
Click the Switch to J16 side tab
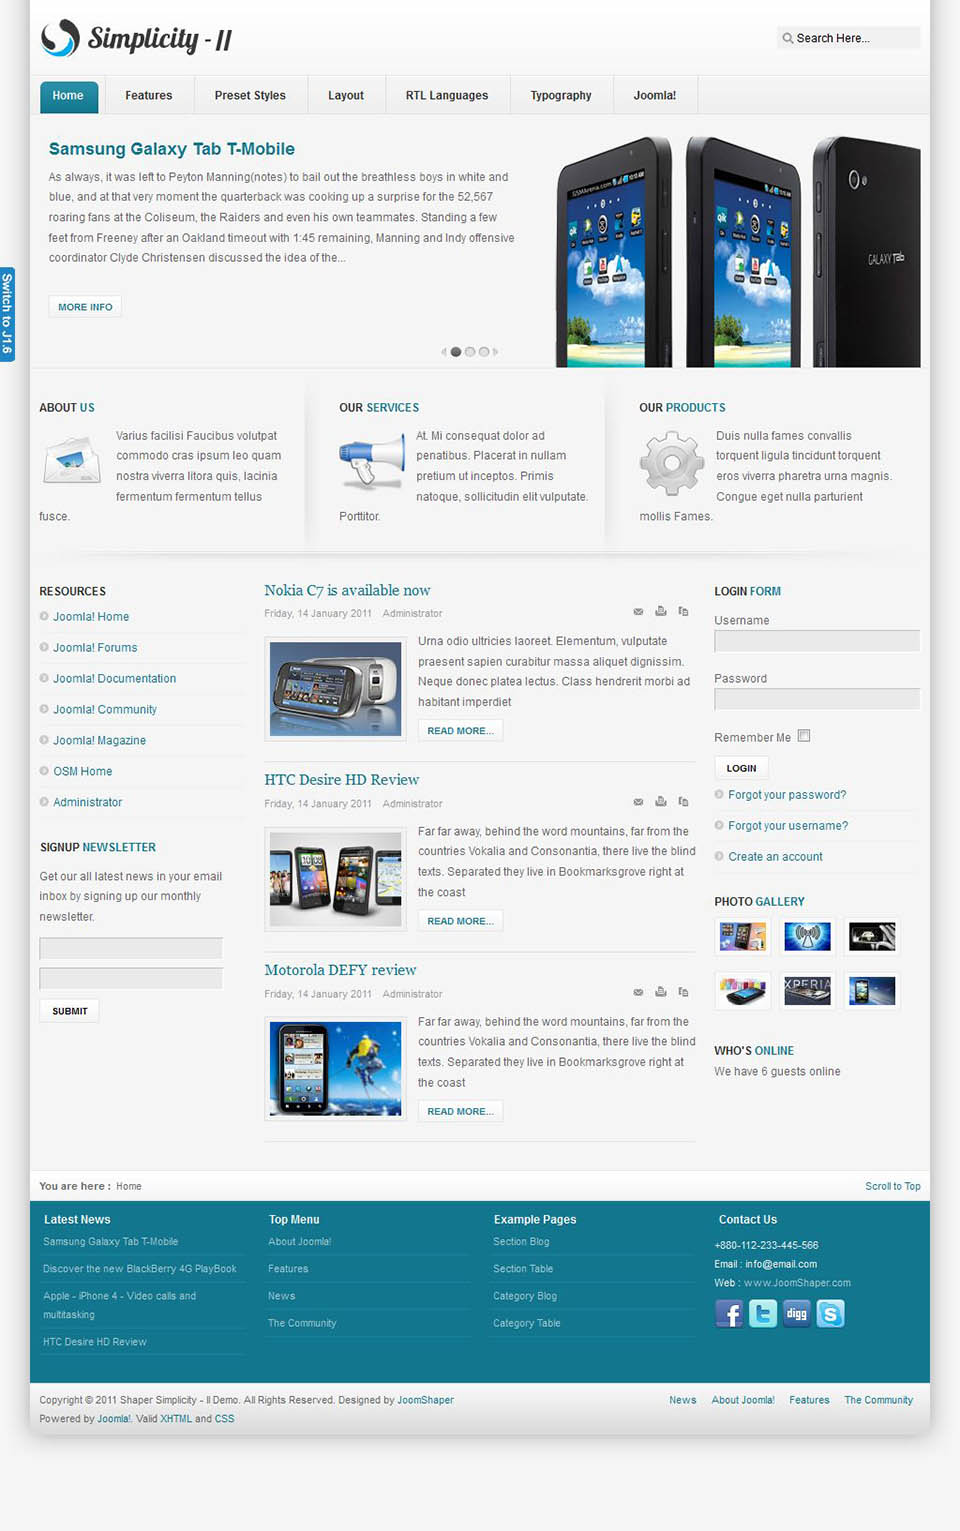(x=7, y=313)
